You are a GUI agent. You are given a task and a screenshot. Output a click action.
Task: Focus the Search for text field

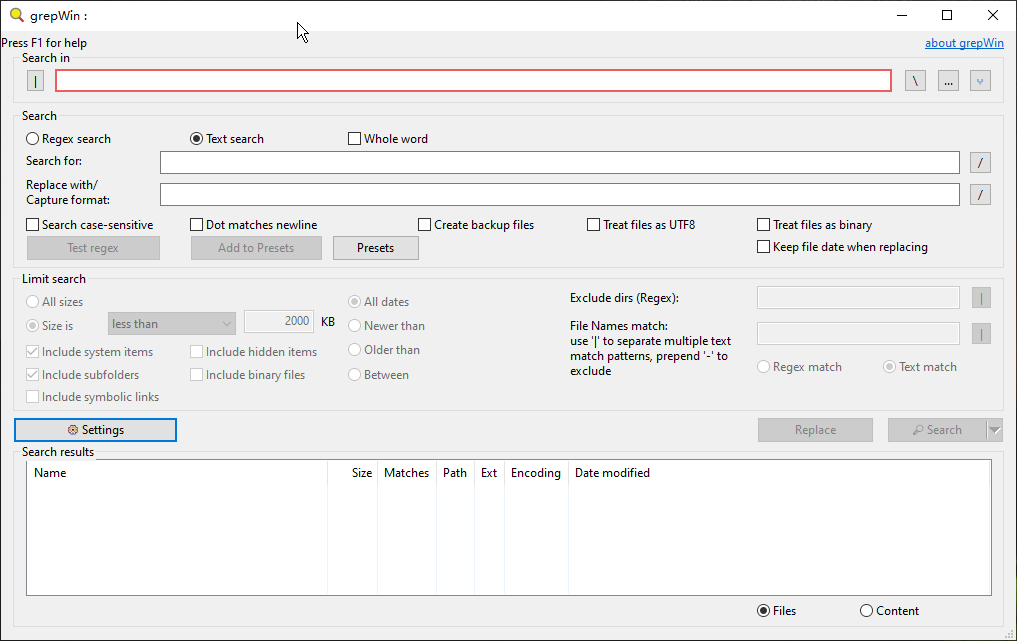click(x=560, y=162)
